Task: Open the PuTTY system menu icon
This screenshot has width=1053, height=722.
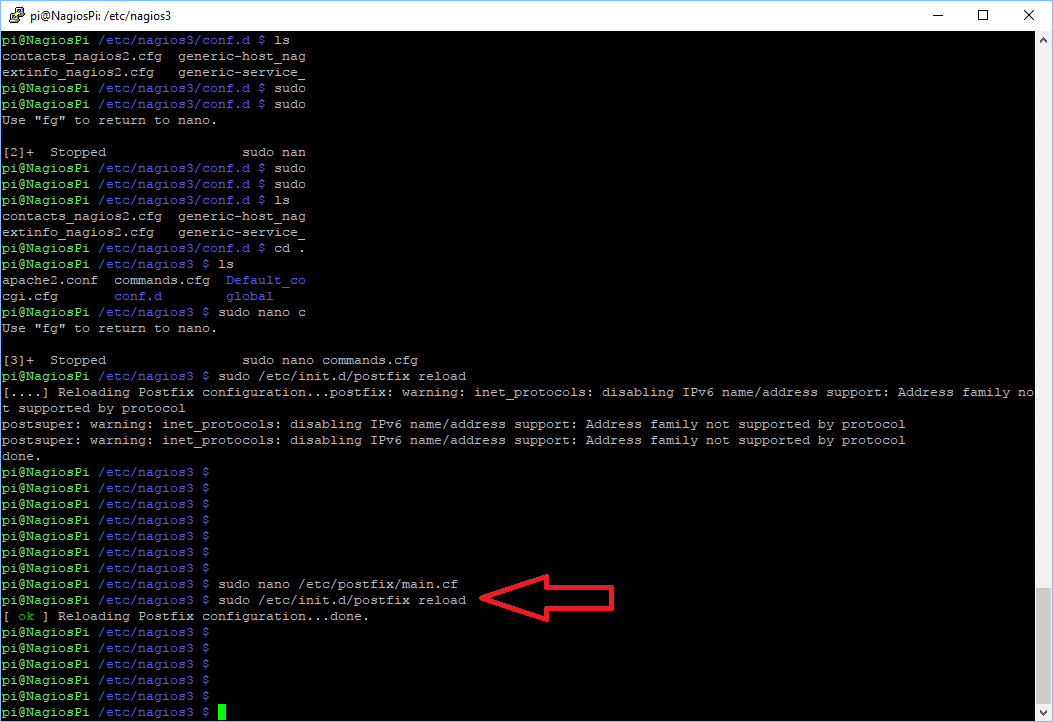Action: [x=16, y=15]
